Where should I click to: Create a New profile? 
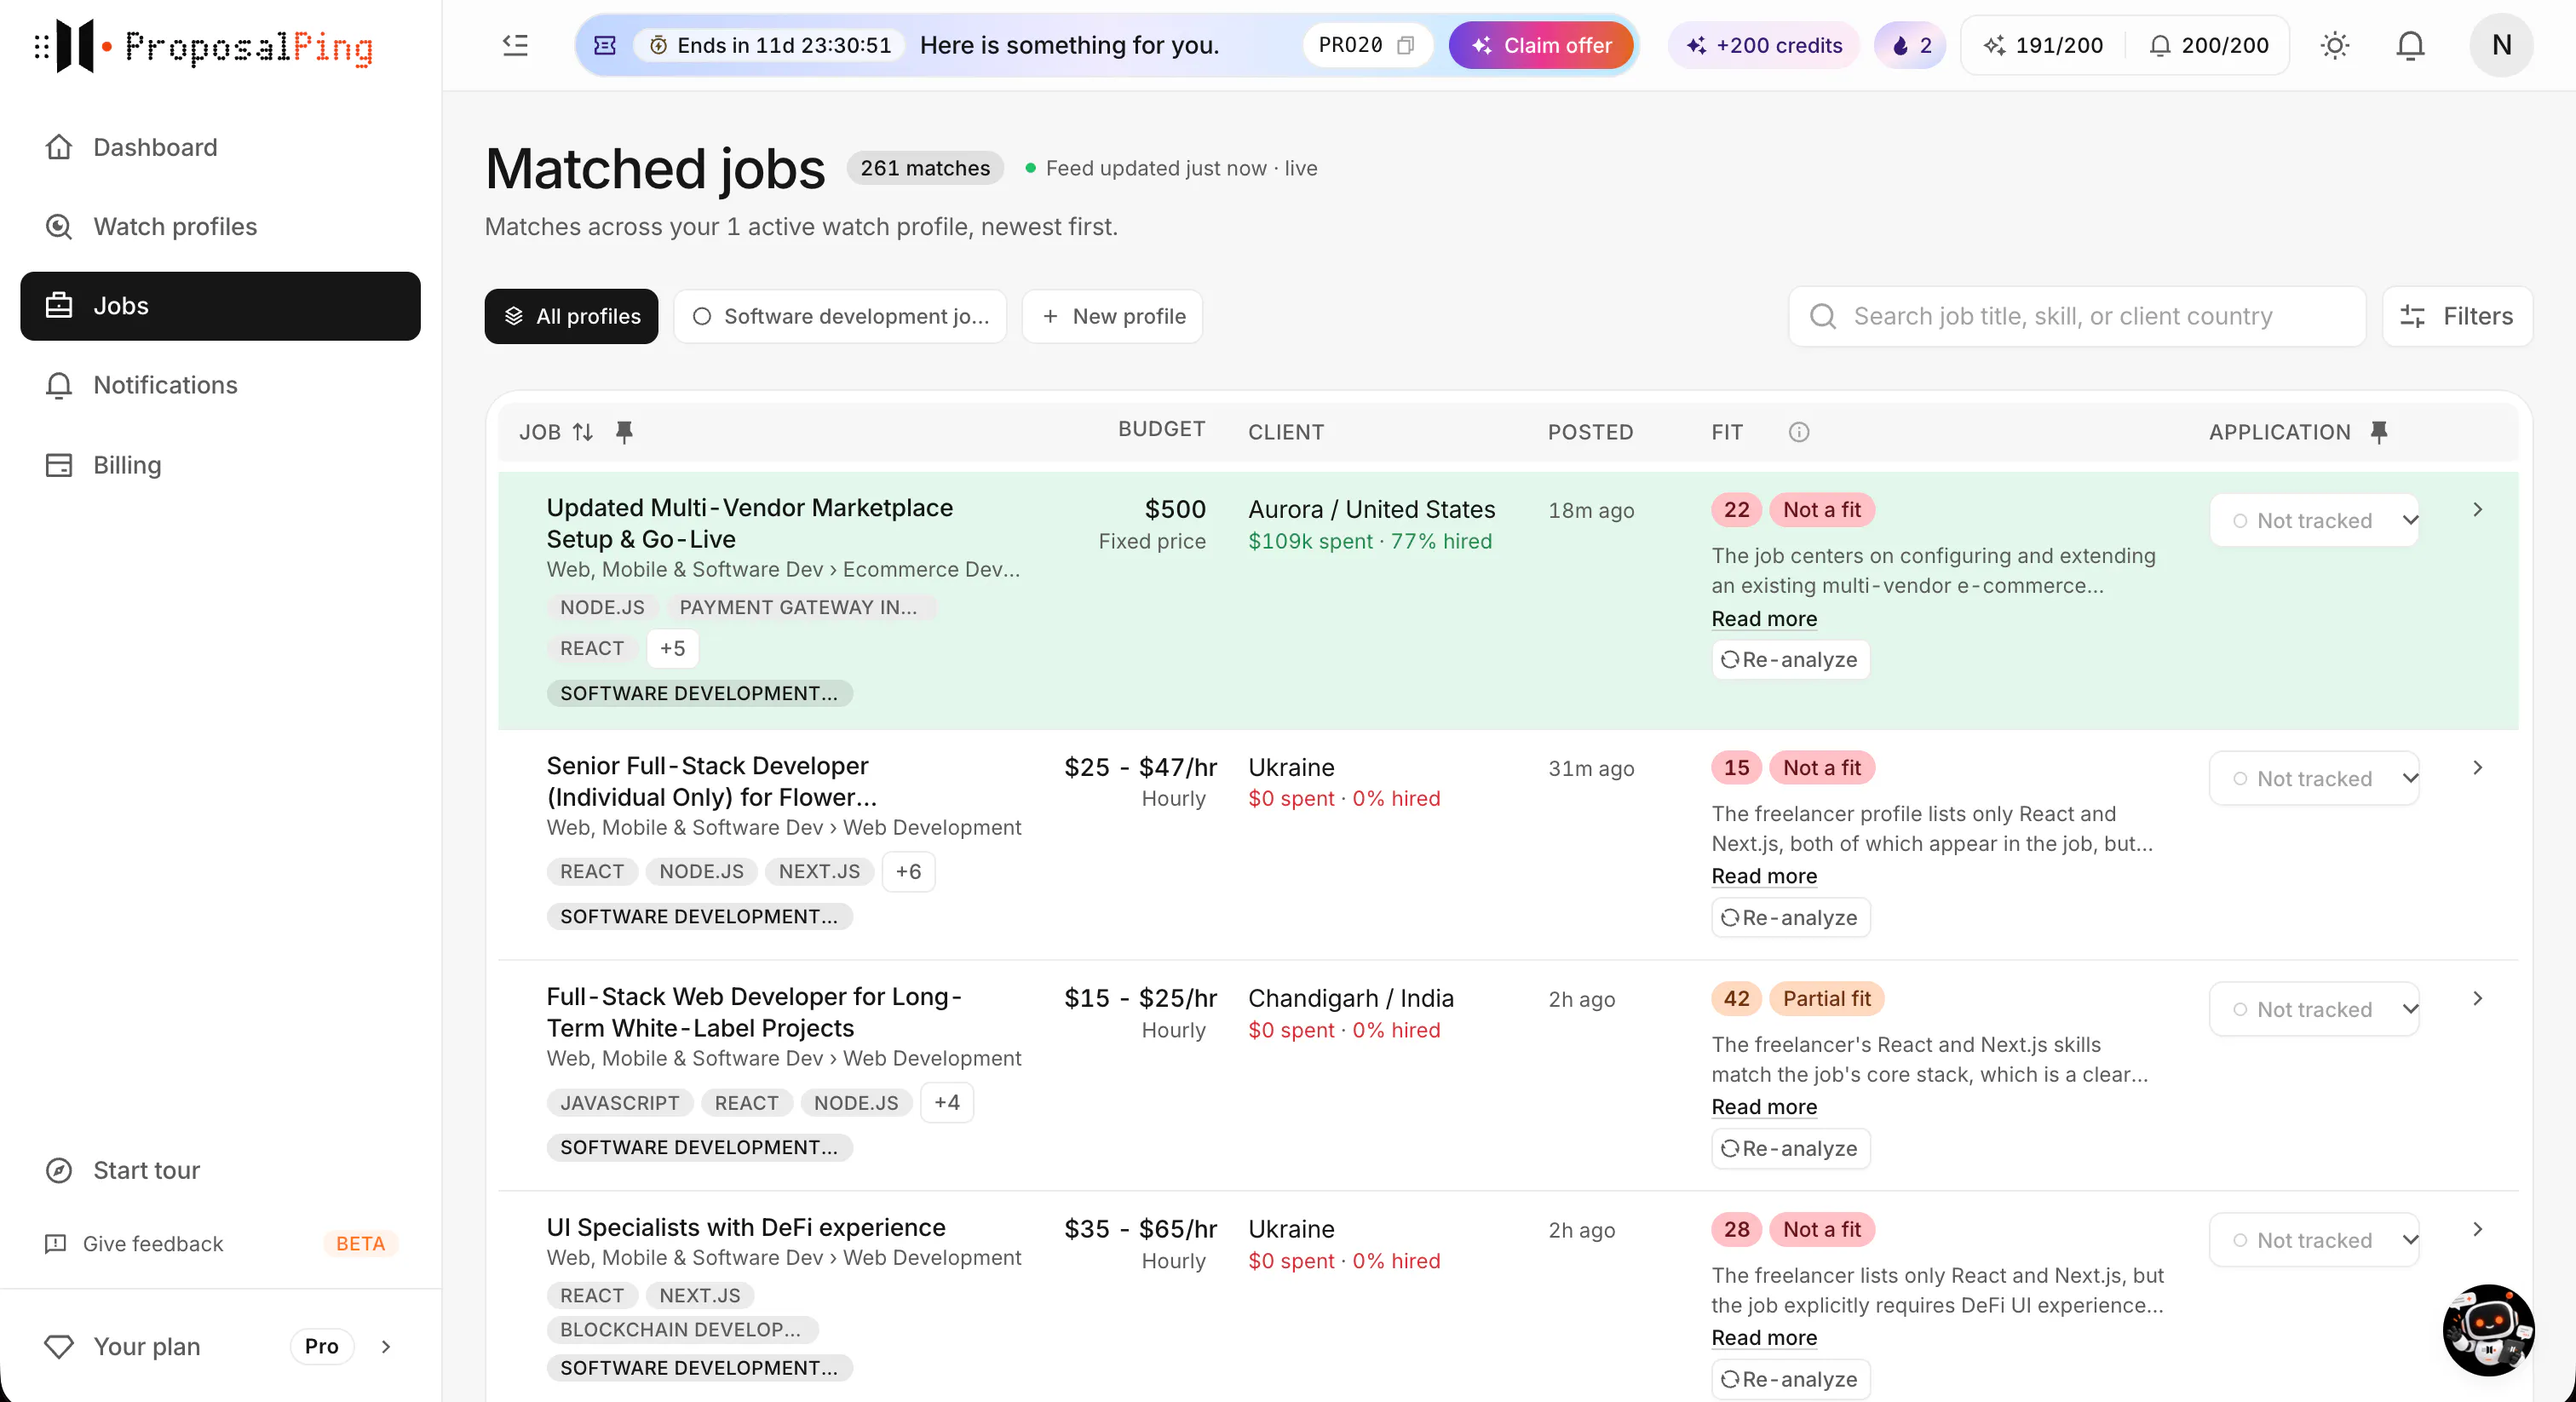(x=1112, y=316)
